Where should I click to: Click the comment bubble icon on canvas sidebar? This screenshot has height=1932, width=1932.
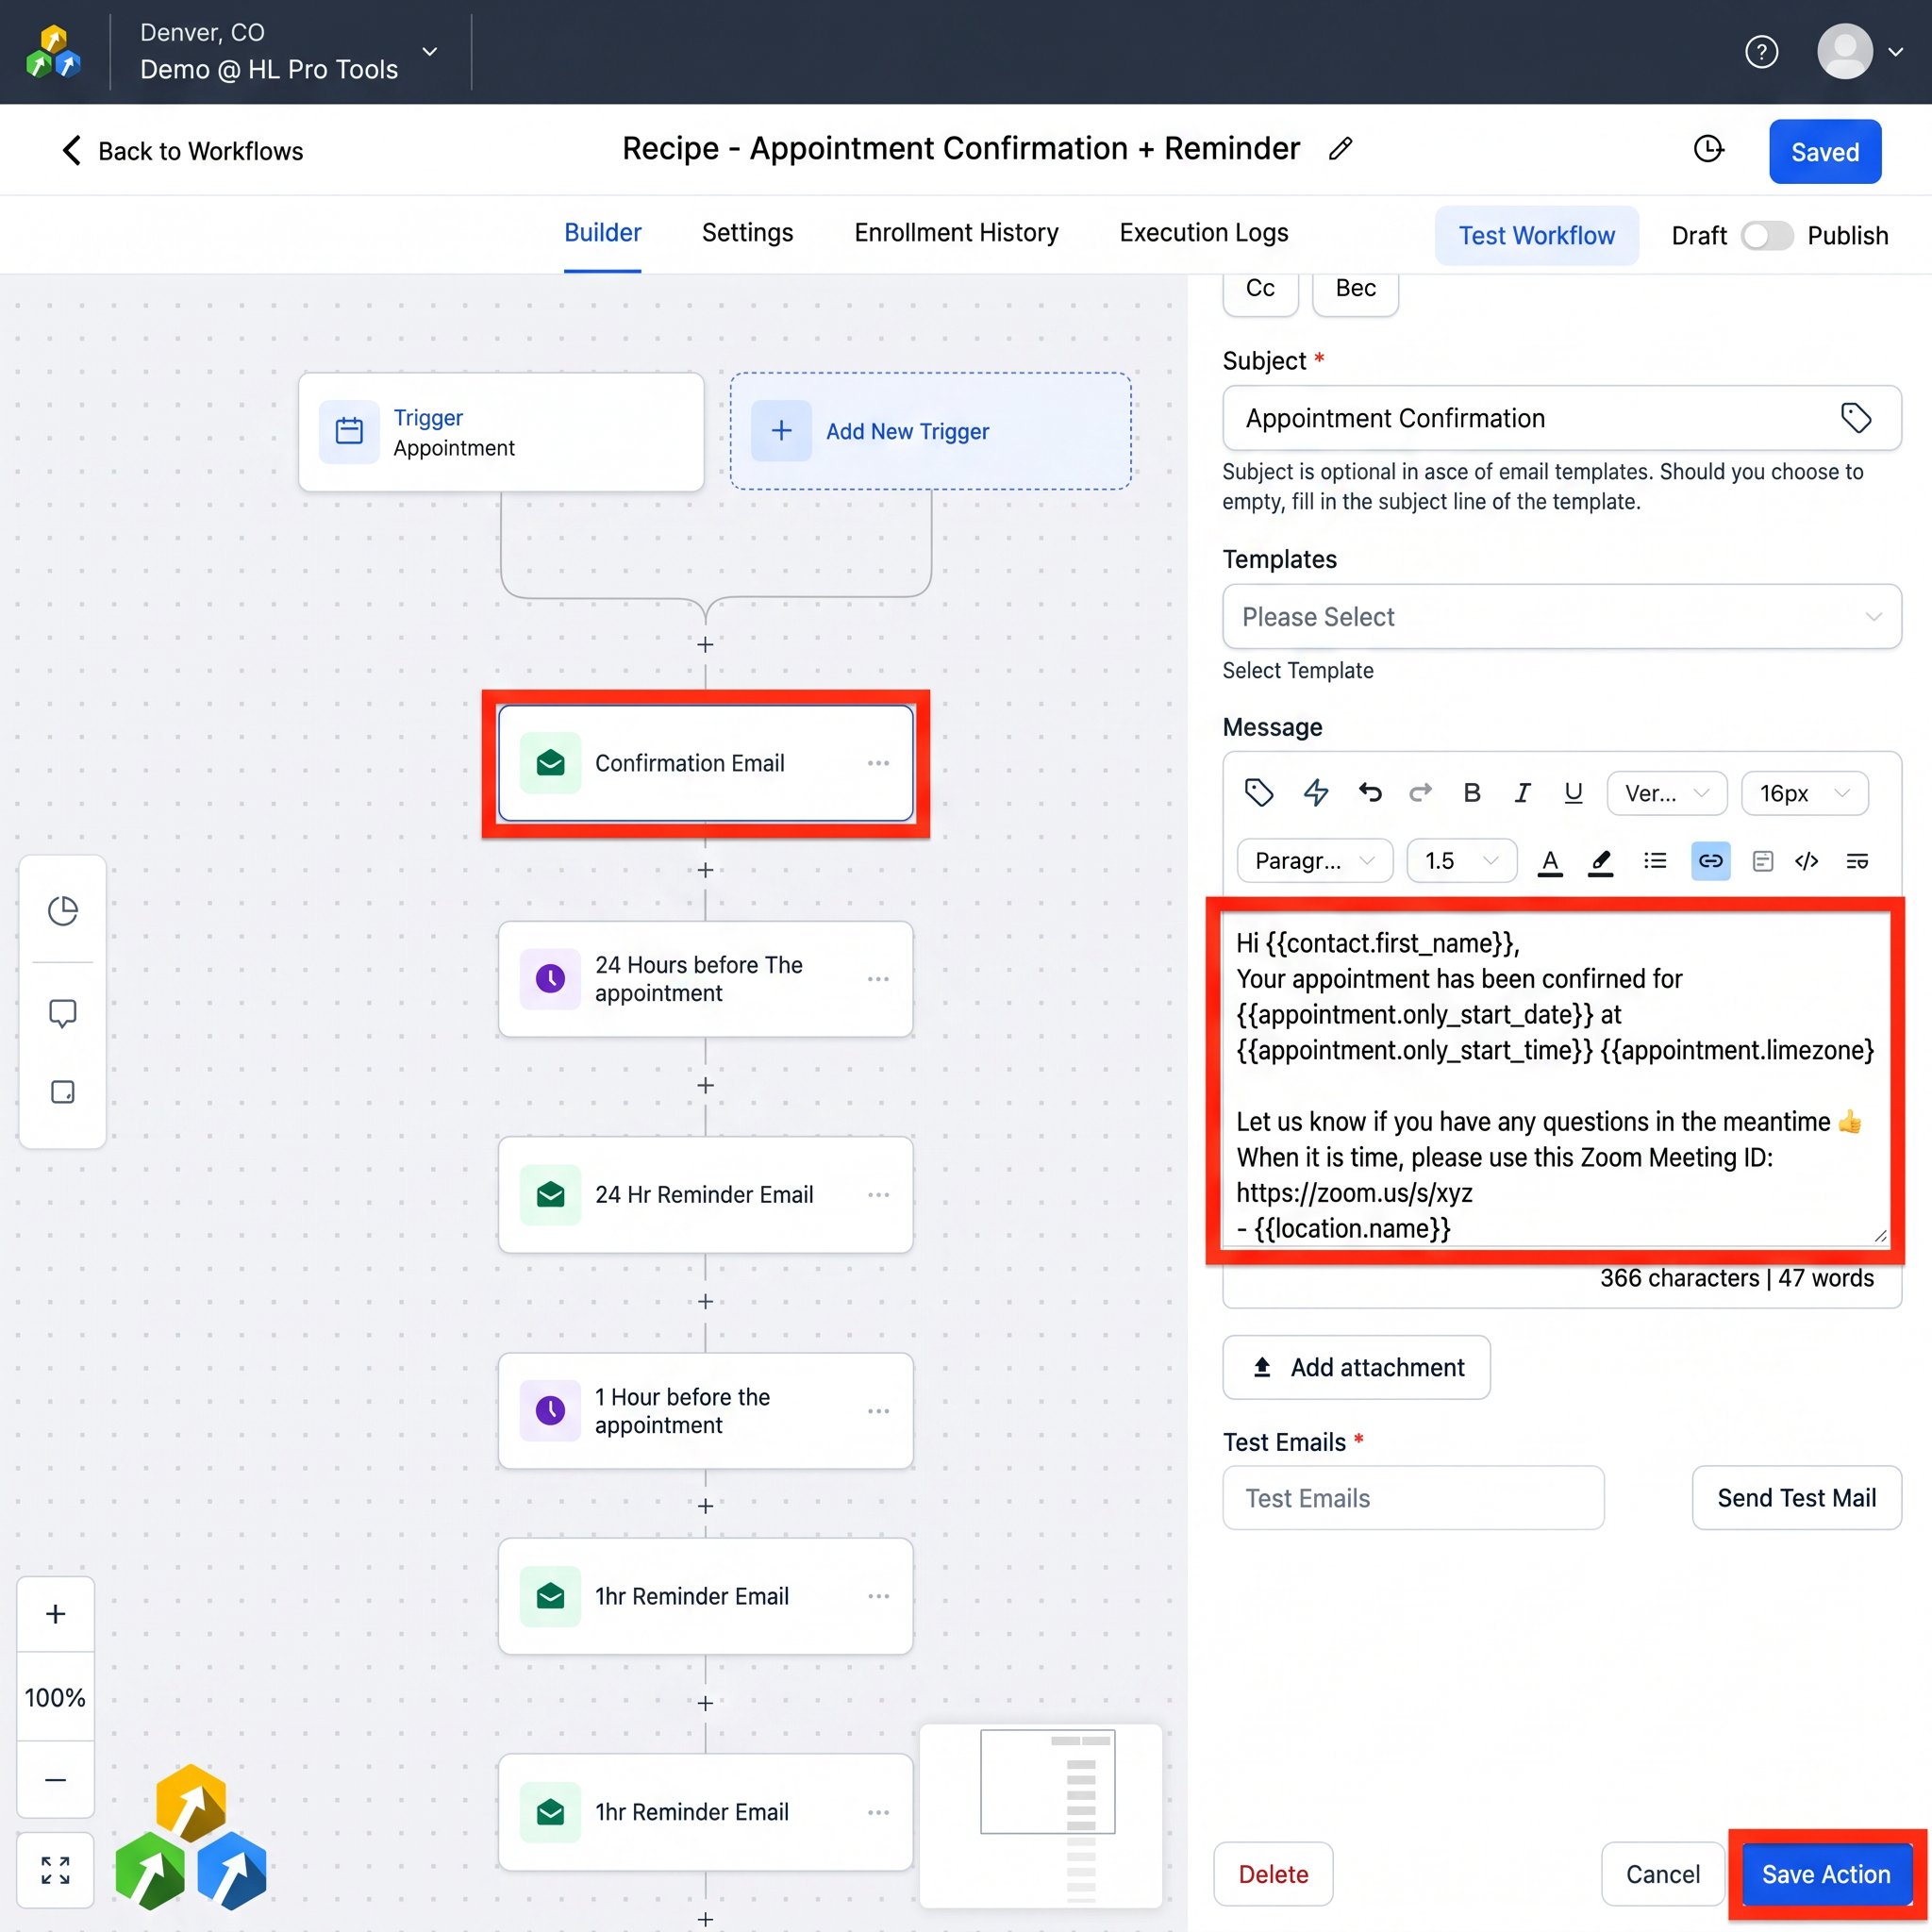tap(63, 1013)
